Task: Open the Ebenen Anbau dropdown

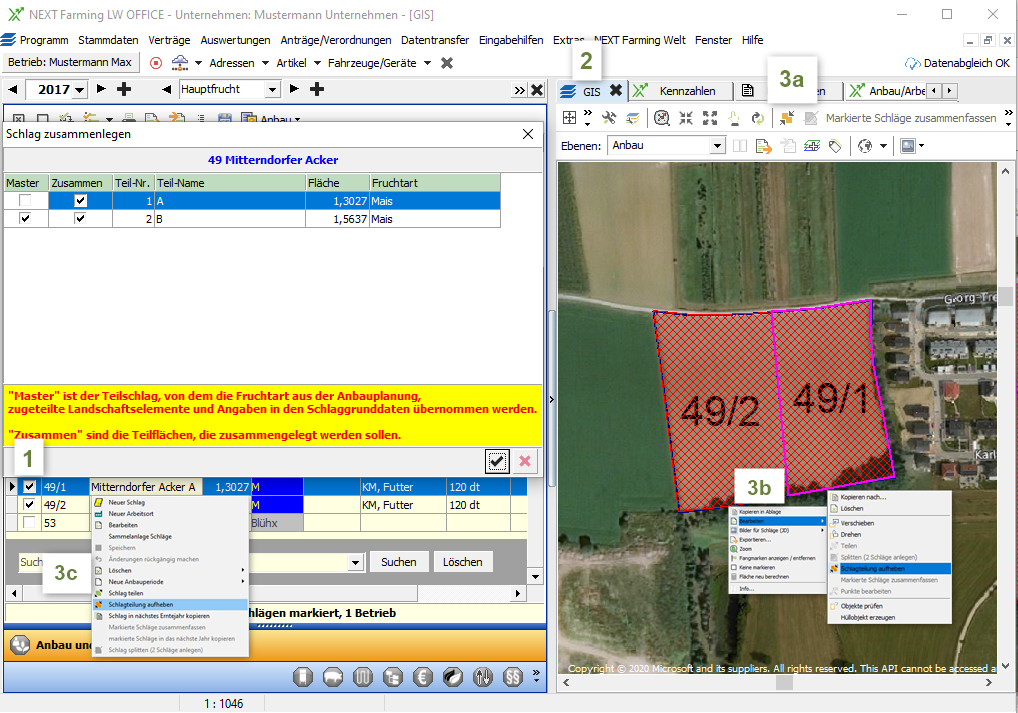Action: [716, 146]
